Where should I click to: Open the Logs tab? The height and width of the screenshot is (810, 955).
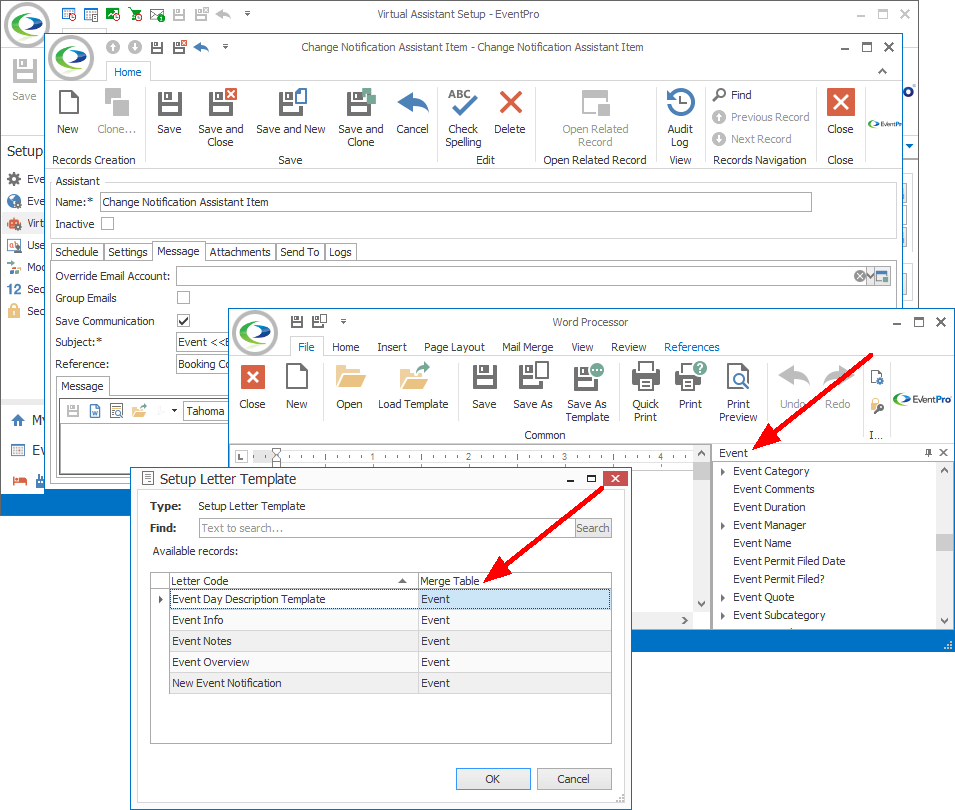click(x=340, y=252)
